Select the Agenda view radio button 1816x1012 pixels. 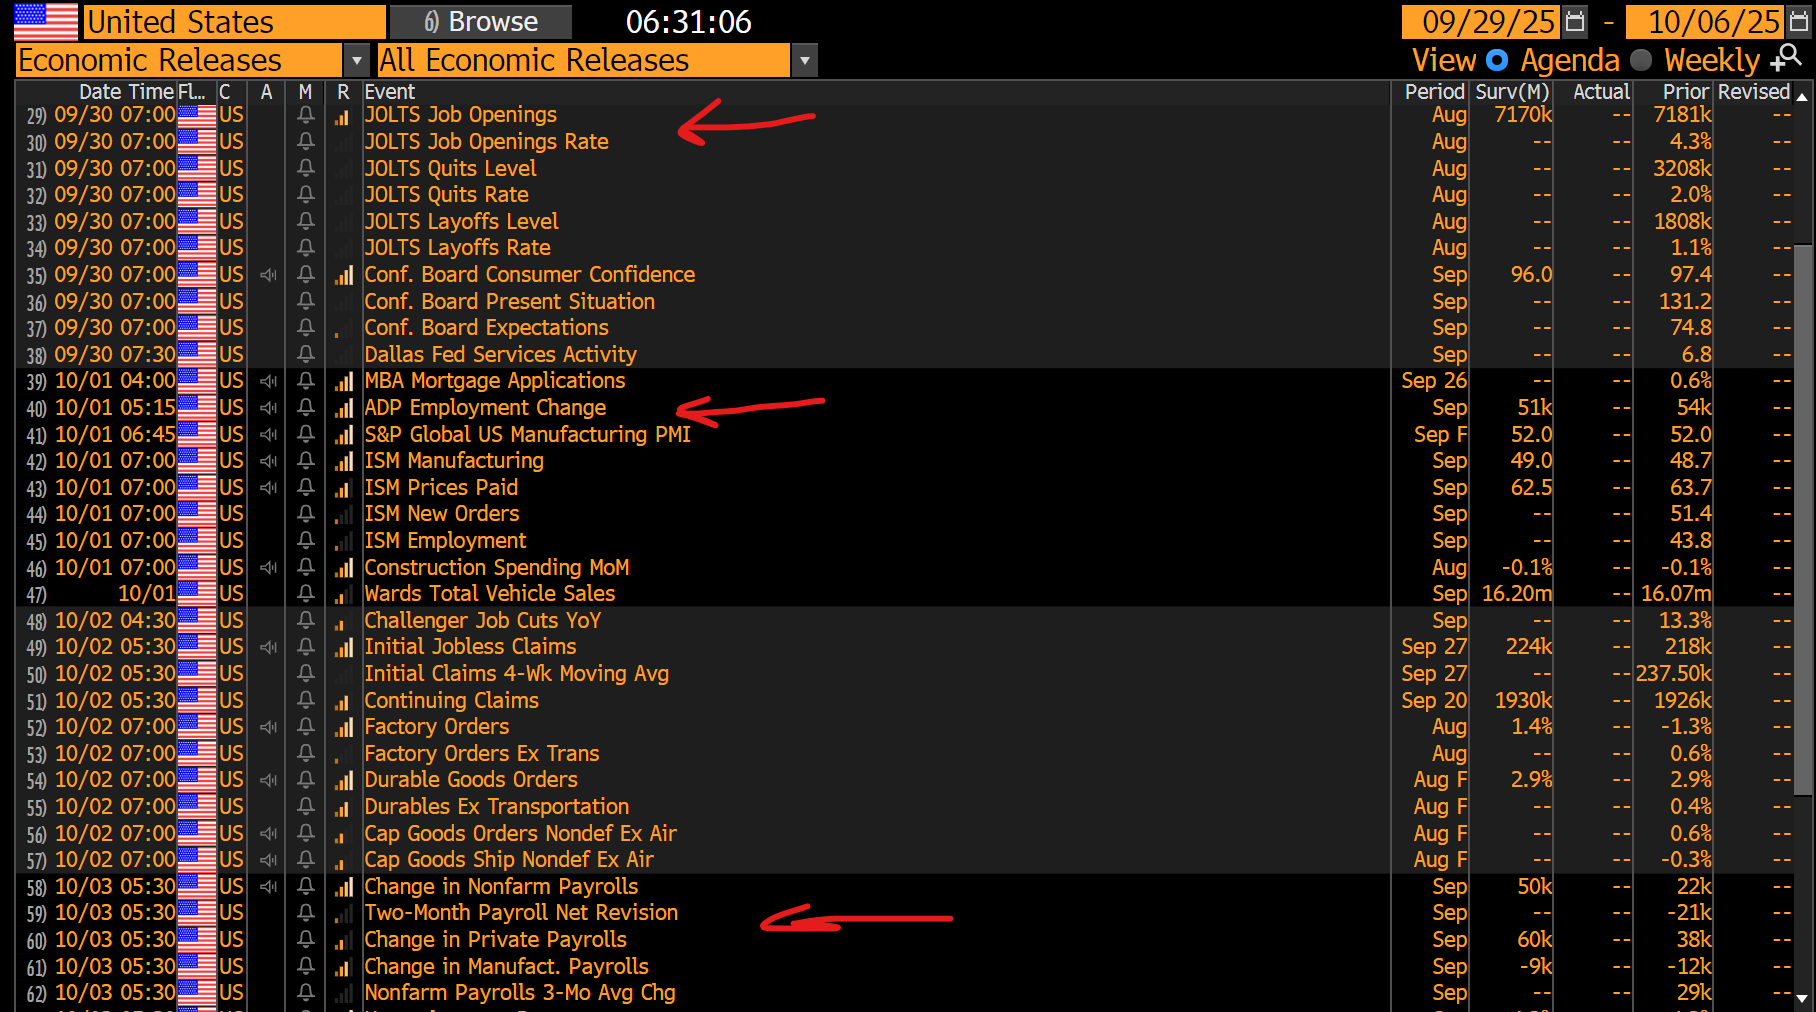pyautogui.click(x=1497, y=60)
